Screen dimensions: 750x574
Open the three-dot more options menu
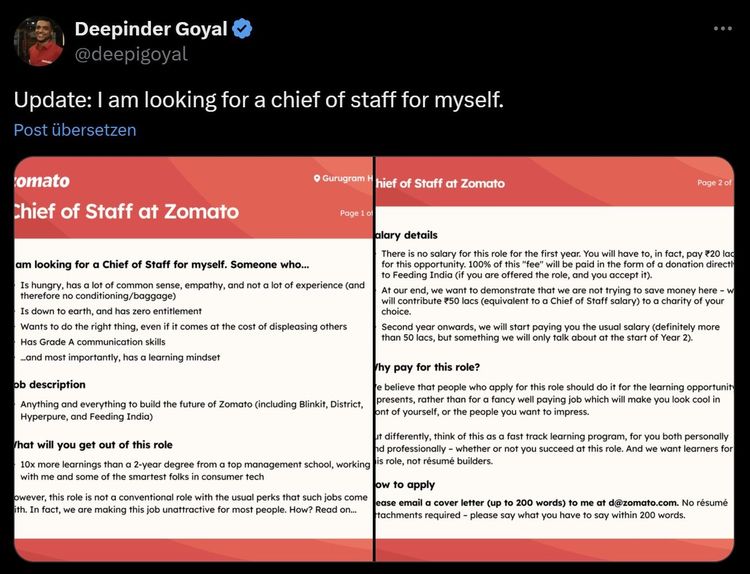click(x=722, y=29)
